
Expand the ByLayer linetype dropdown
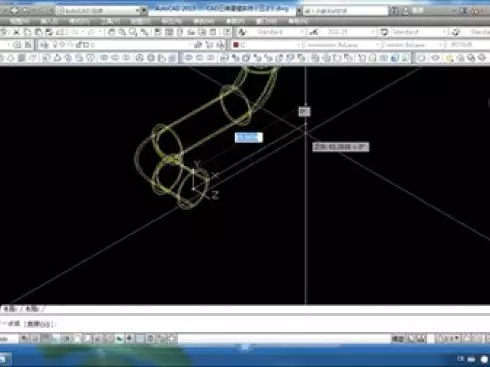click(x=343, y=45)
